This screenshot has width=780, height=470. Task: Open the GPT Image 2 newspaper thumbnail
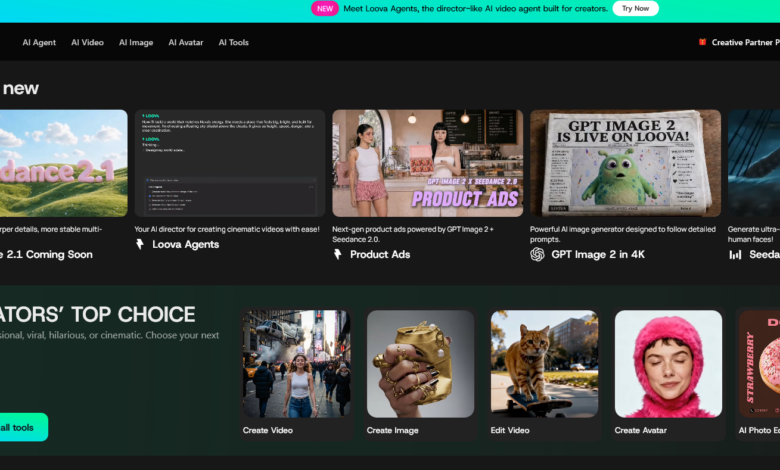tap(625, 163)
